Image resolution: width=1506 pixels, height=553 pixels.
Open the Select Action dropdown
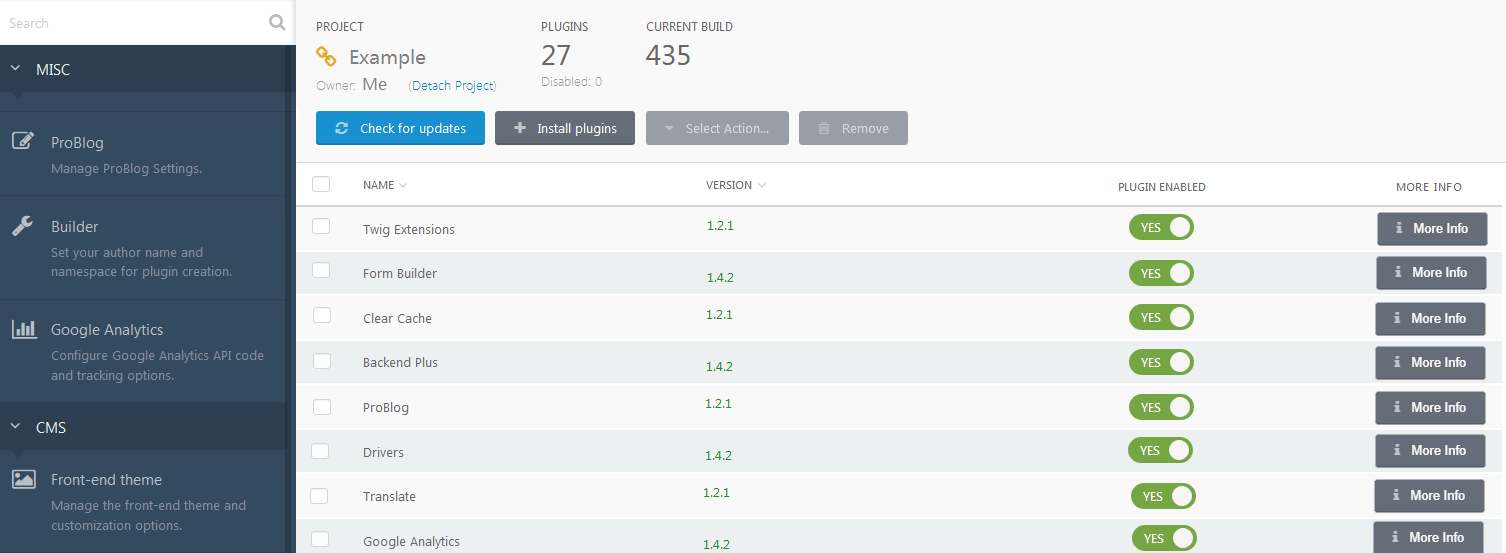pos(717,128)
